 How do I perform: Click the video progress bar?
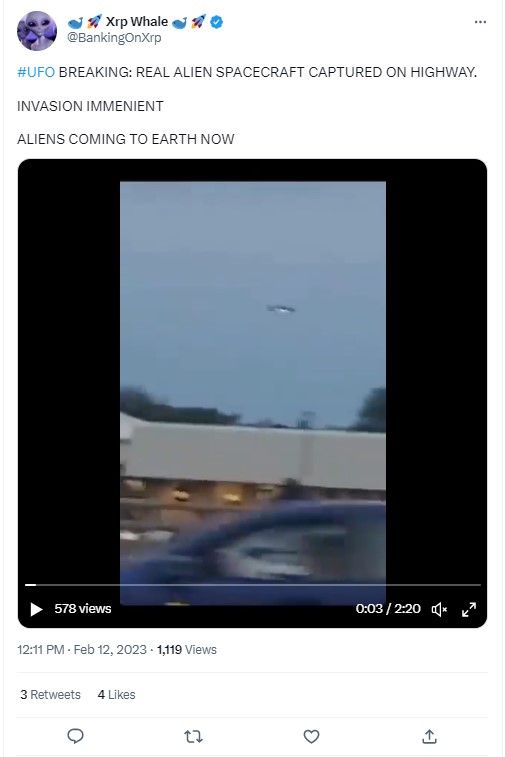252,585
